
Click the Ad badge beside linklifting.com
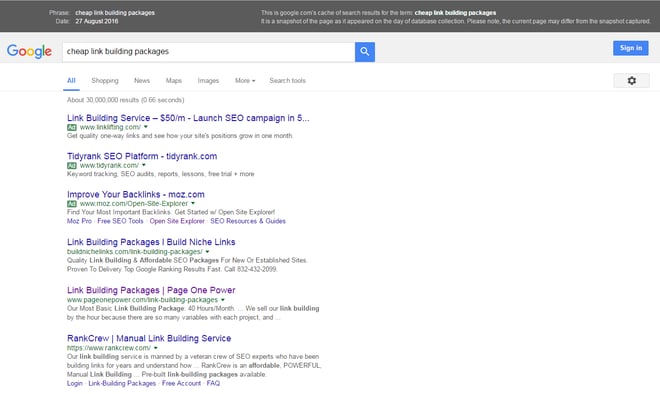(x=72, y=127)
